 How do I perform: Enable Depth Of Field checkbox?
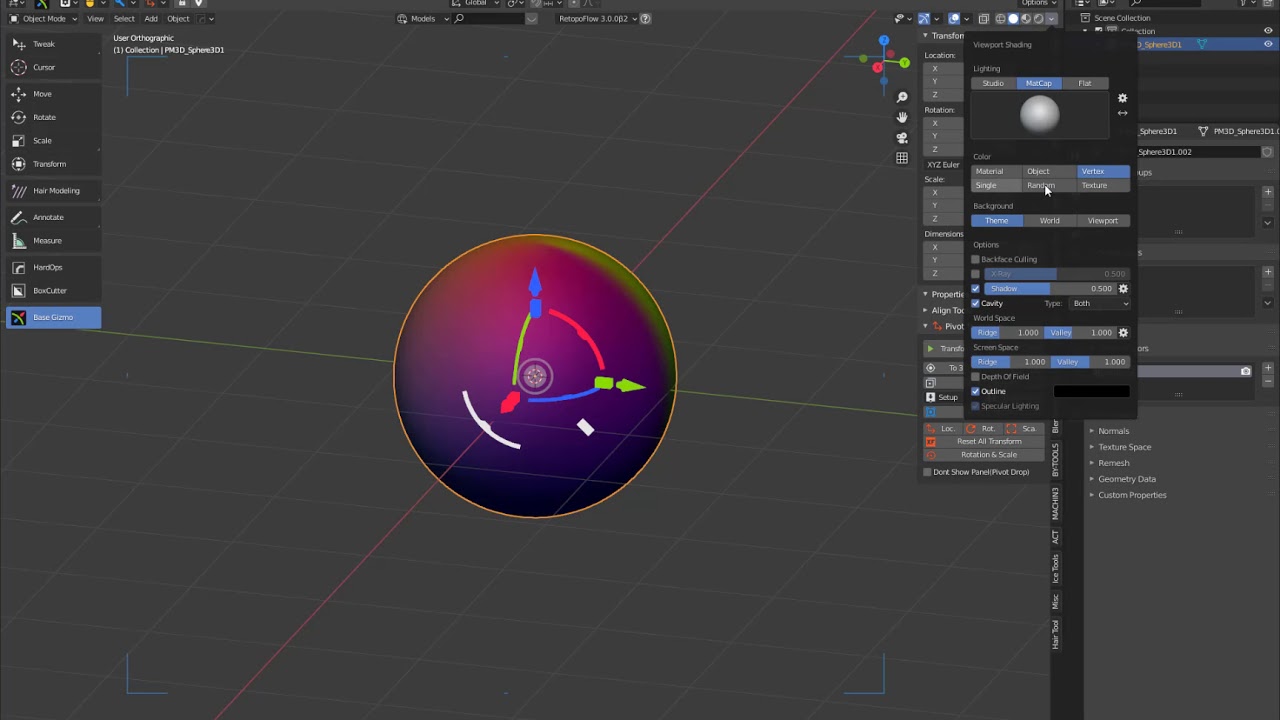976,377
